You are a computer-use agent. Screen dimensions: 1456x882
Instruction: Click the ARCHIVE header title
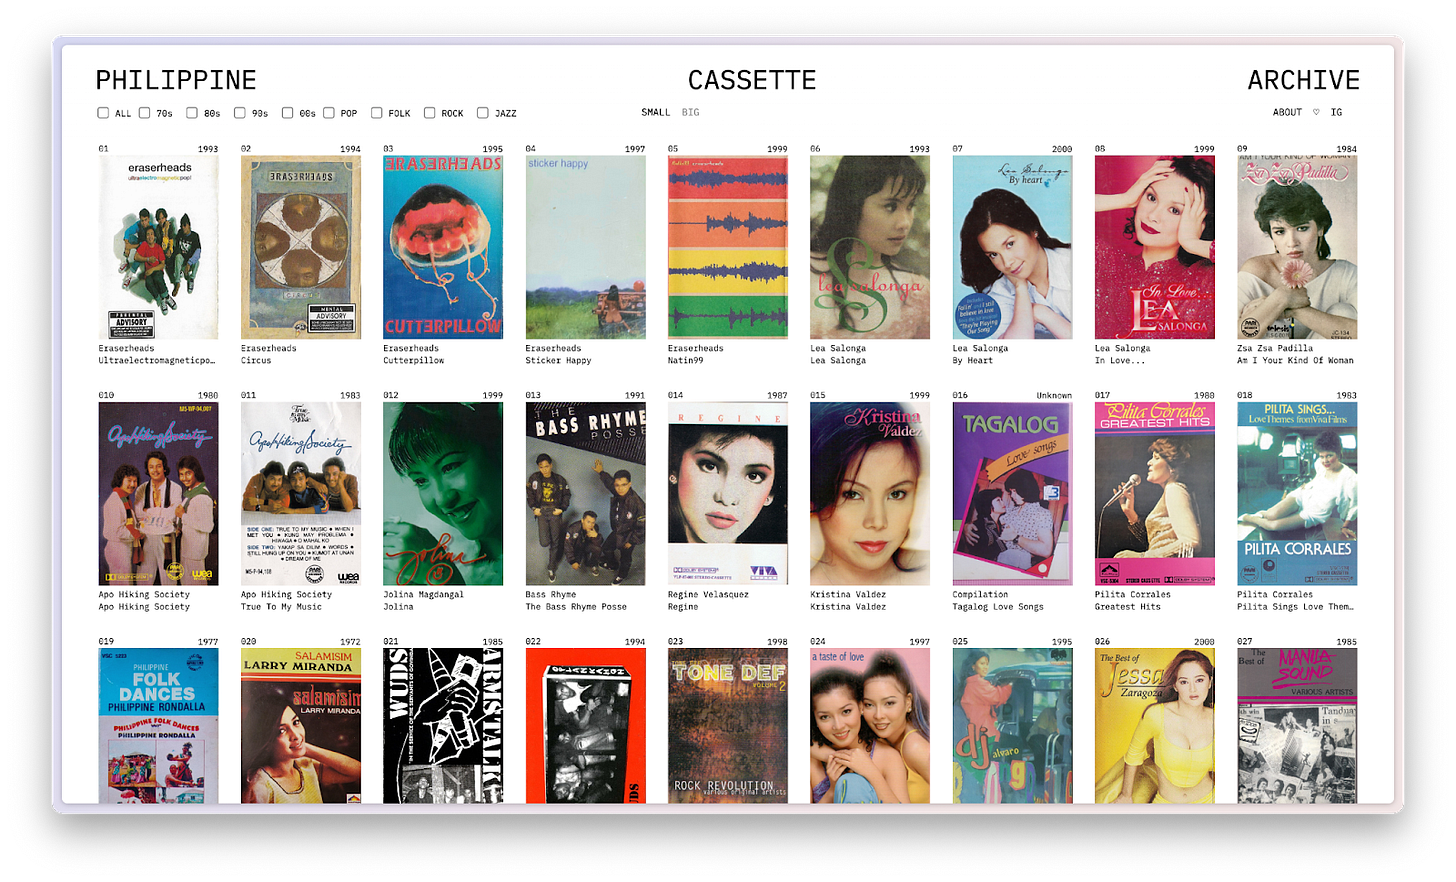[x=1303, y=81]
